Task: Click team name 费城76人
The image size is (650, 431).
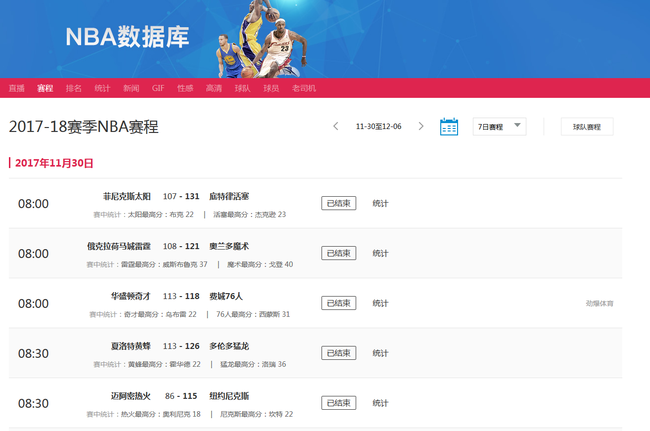Action: pyautogui.click(x=226, y=296)
